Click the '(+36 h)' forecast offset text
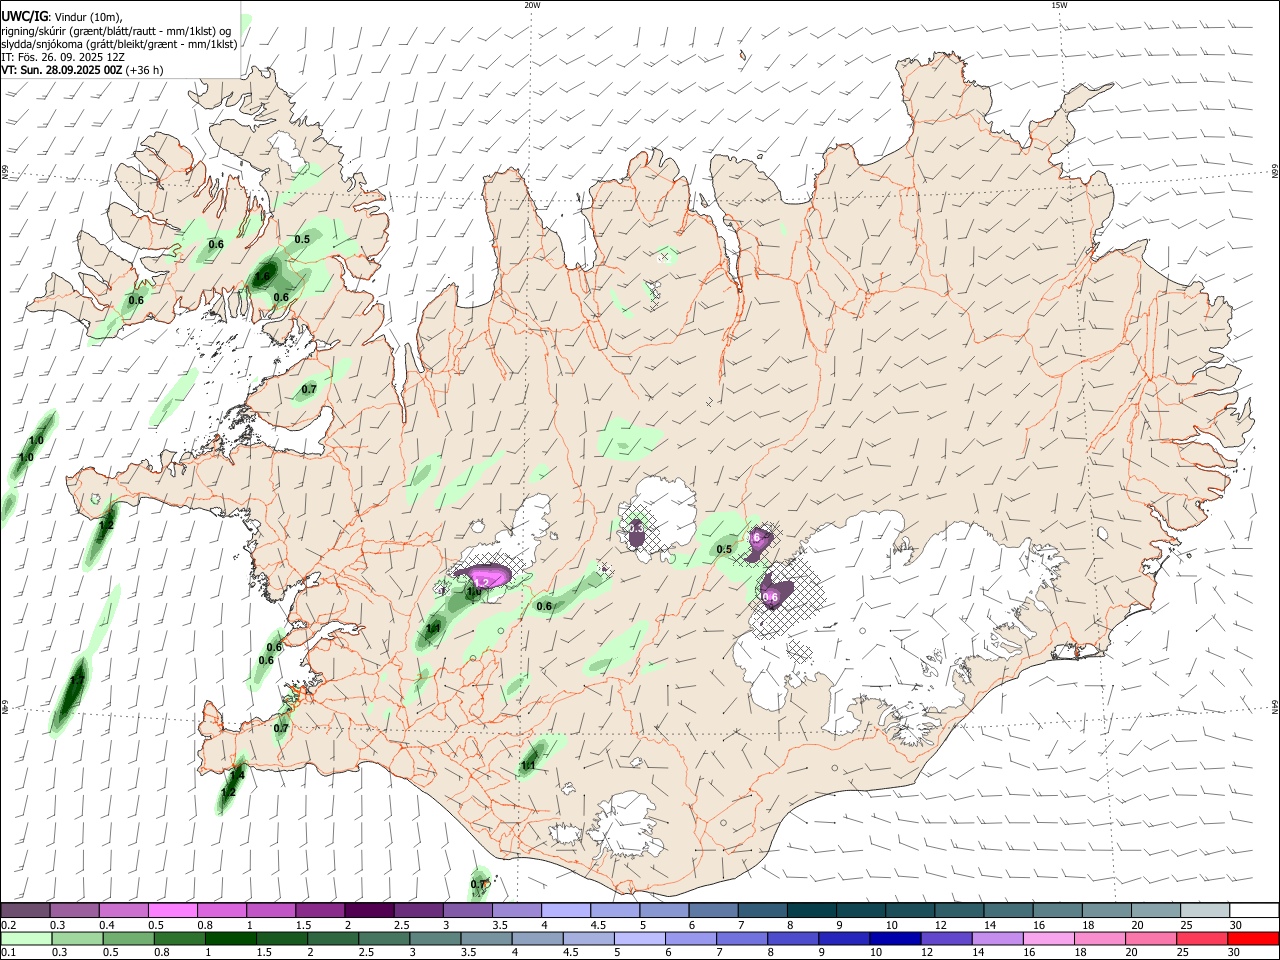The image size is (1280, 960). pyautogui.click(x=144, y=70)
